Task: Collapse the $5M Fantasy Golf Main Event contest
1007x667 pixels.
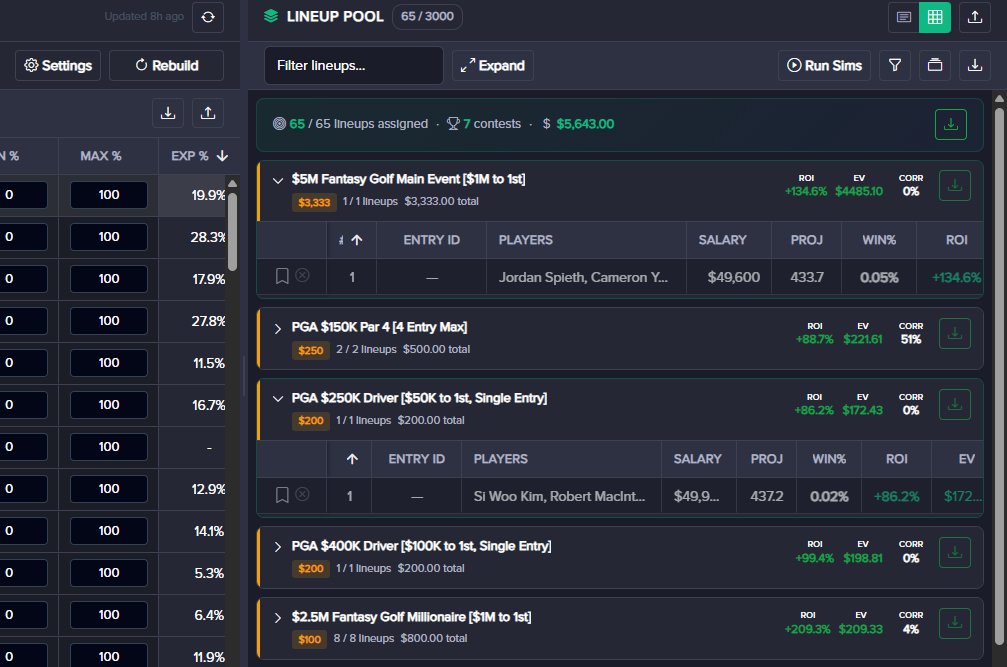Action: (278, 180)
